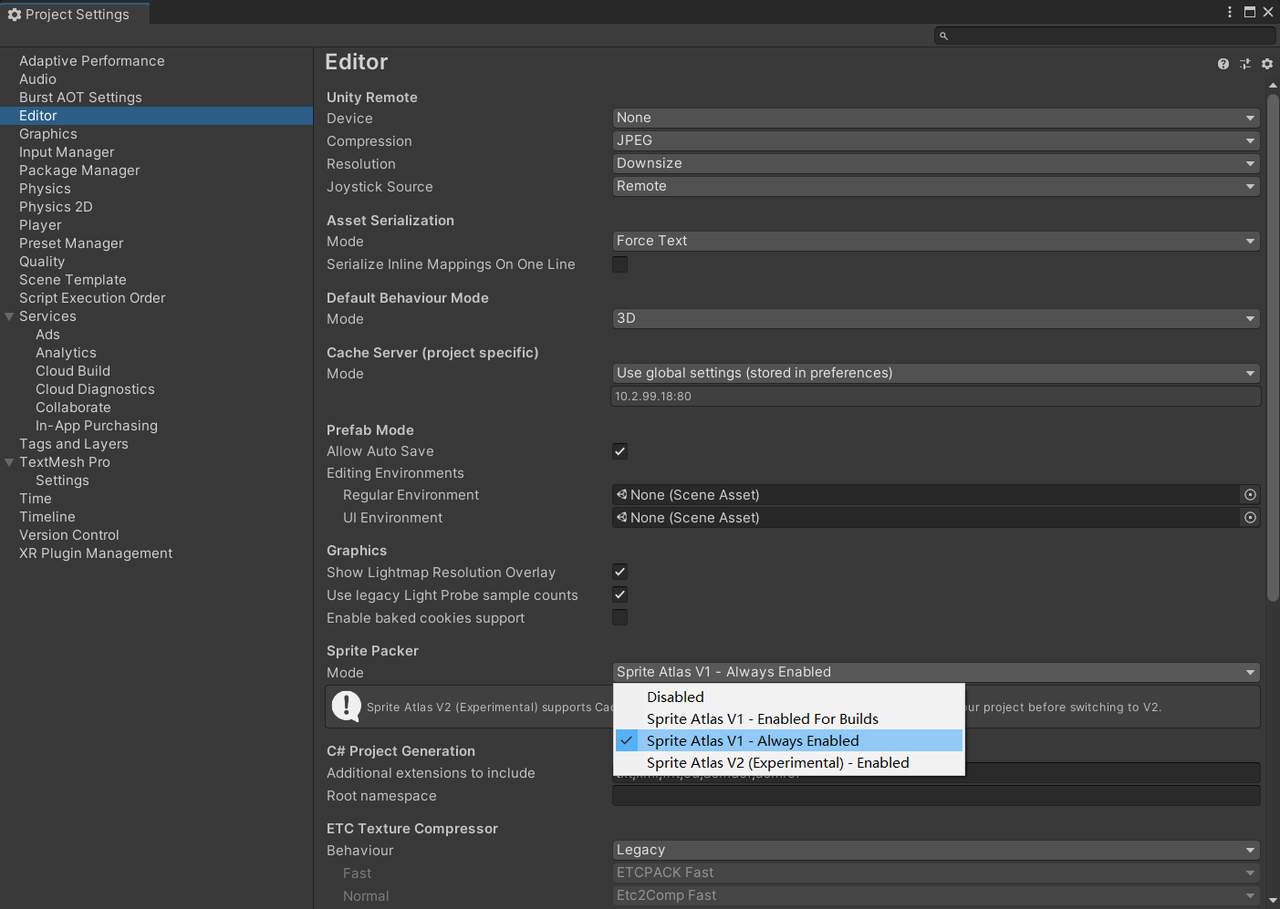This screenshot has height=909, width=1280.
Task: Open the window kebab options menu
Action: pos(1230,12)
